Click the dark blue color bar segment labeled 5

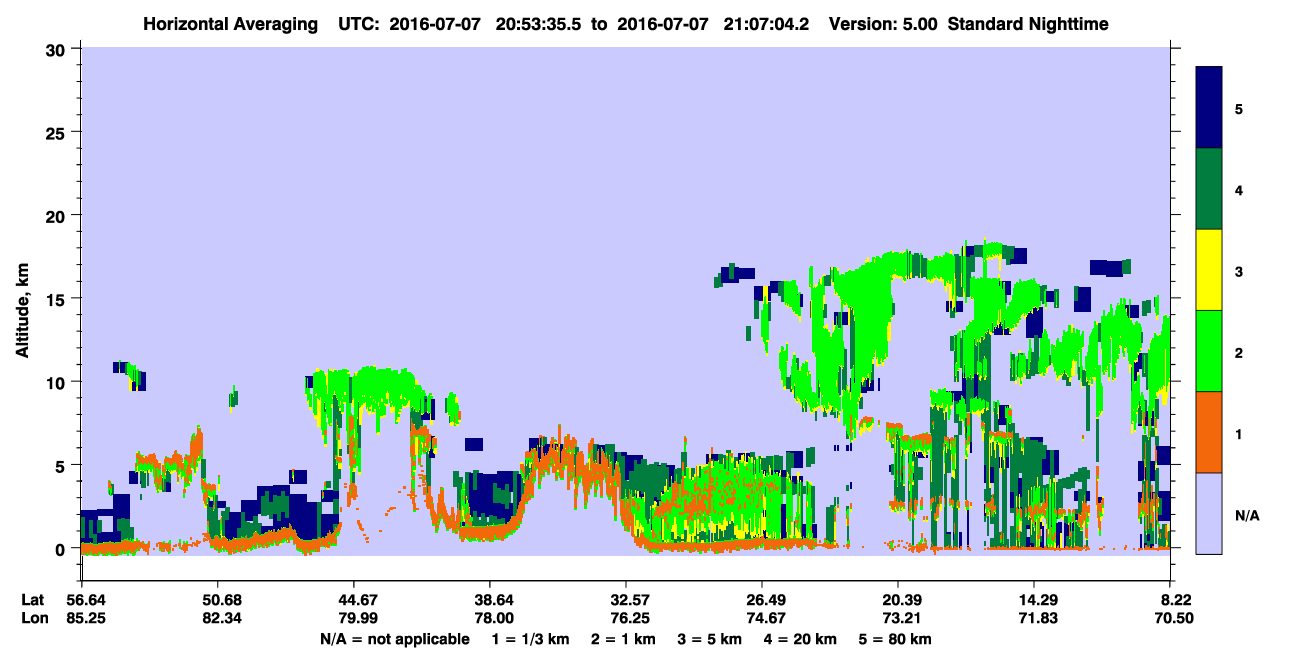[1209, 108]
